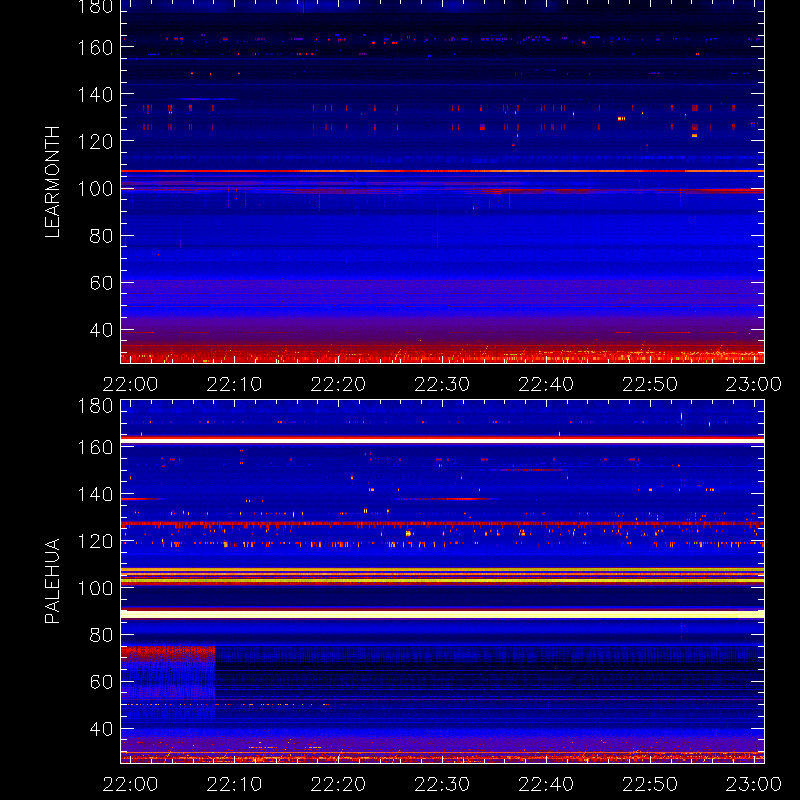Select the 80 frequency label on Palehua plot
800x800 pixels.
point(101,635)
